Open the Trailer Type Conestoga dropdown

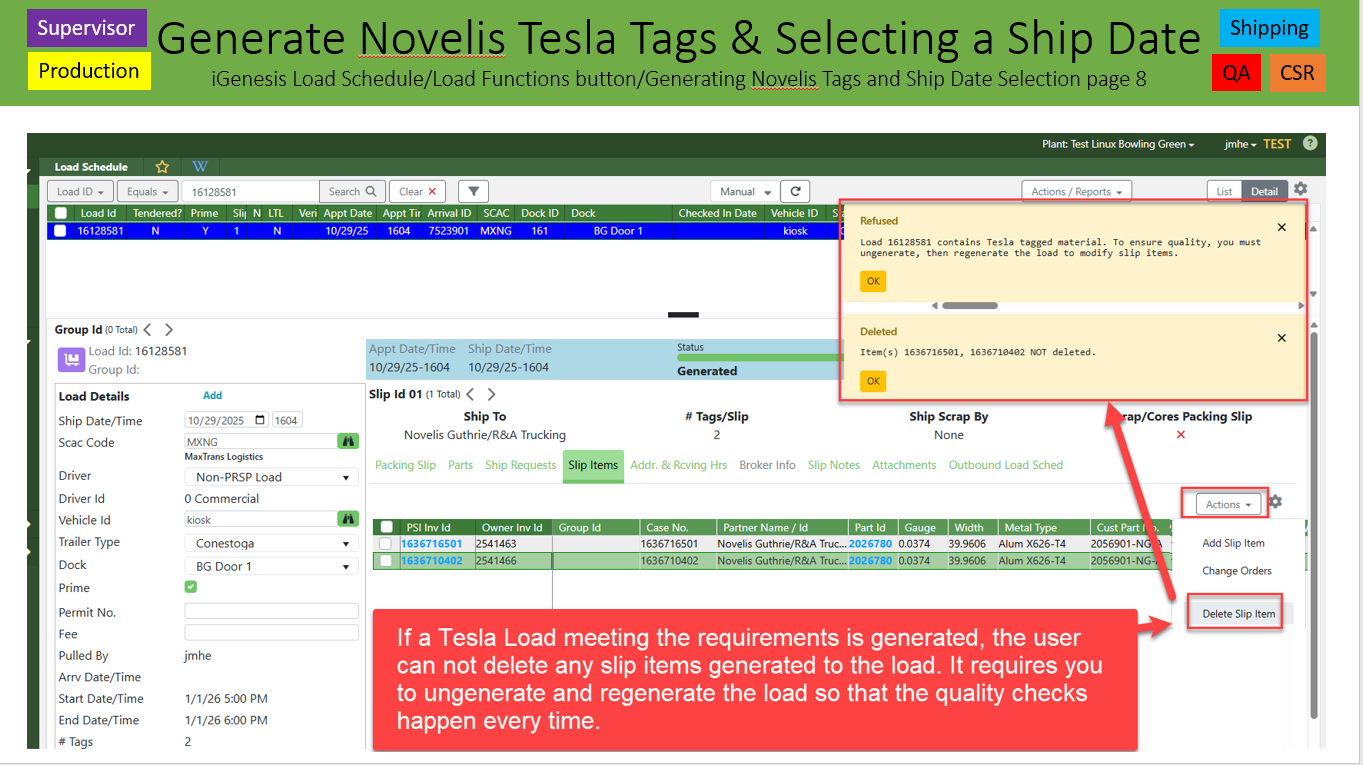[271, 543]
